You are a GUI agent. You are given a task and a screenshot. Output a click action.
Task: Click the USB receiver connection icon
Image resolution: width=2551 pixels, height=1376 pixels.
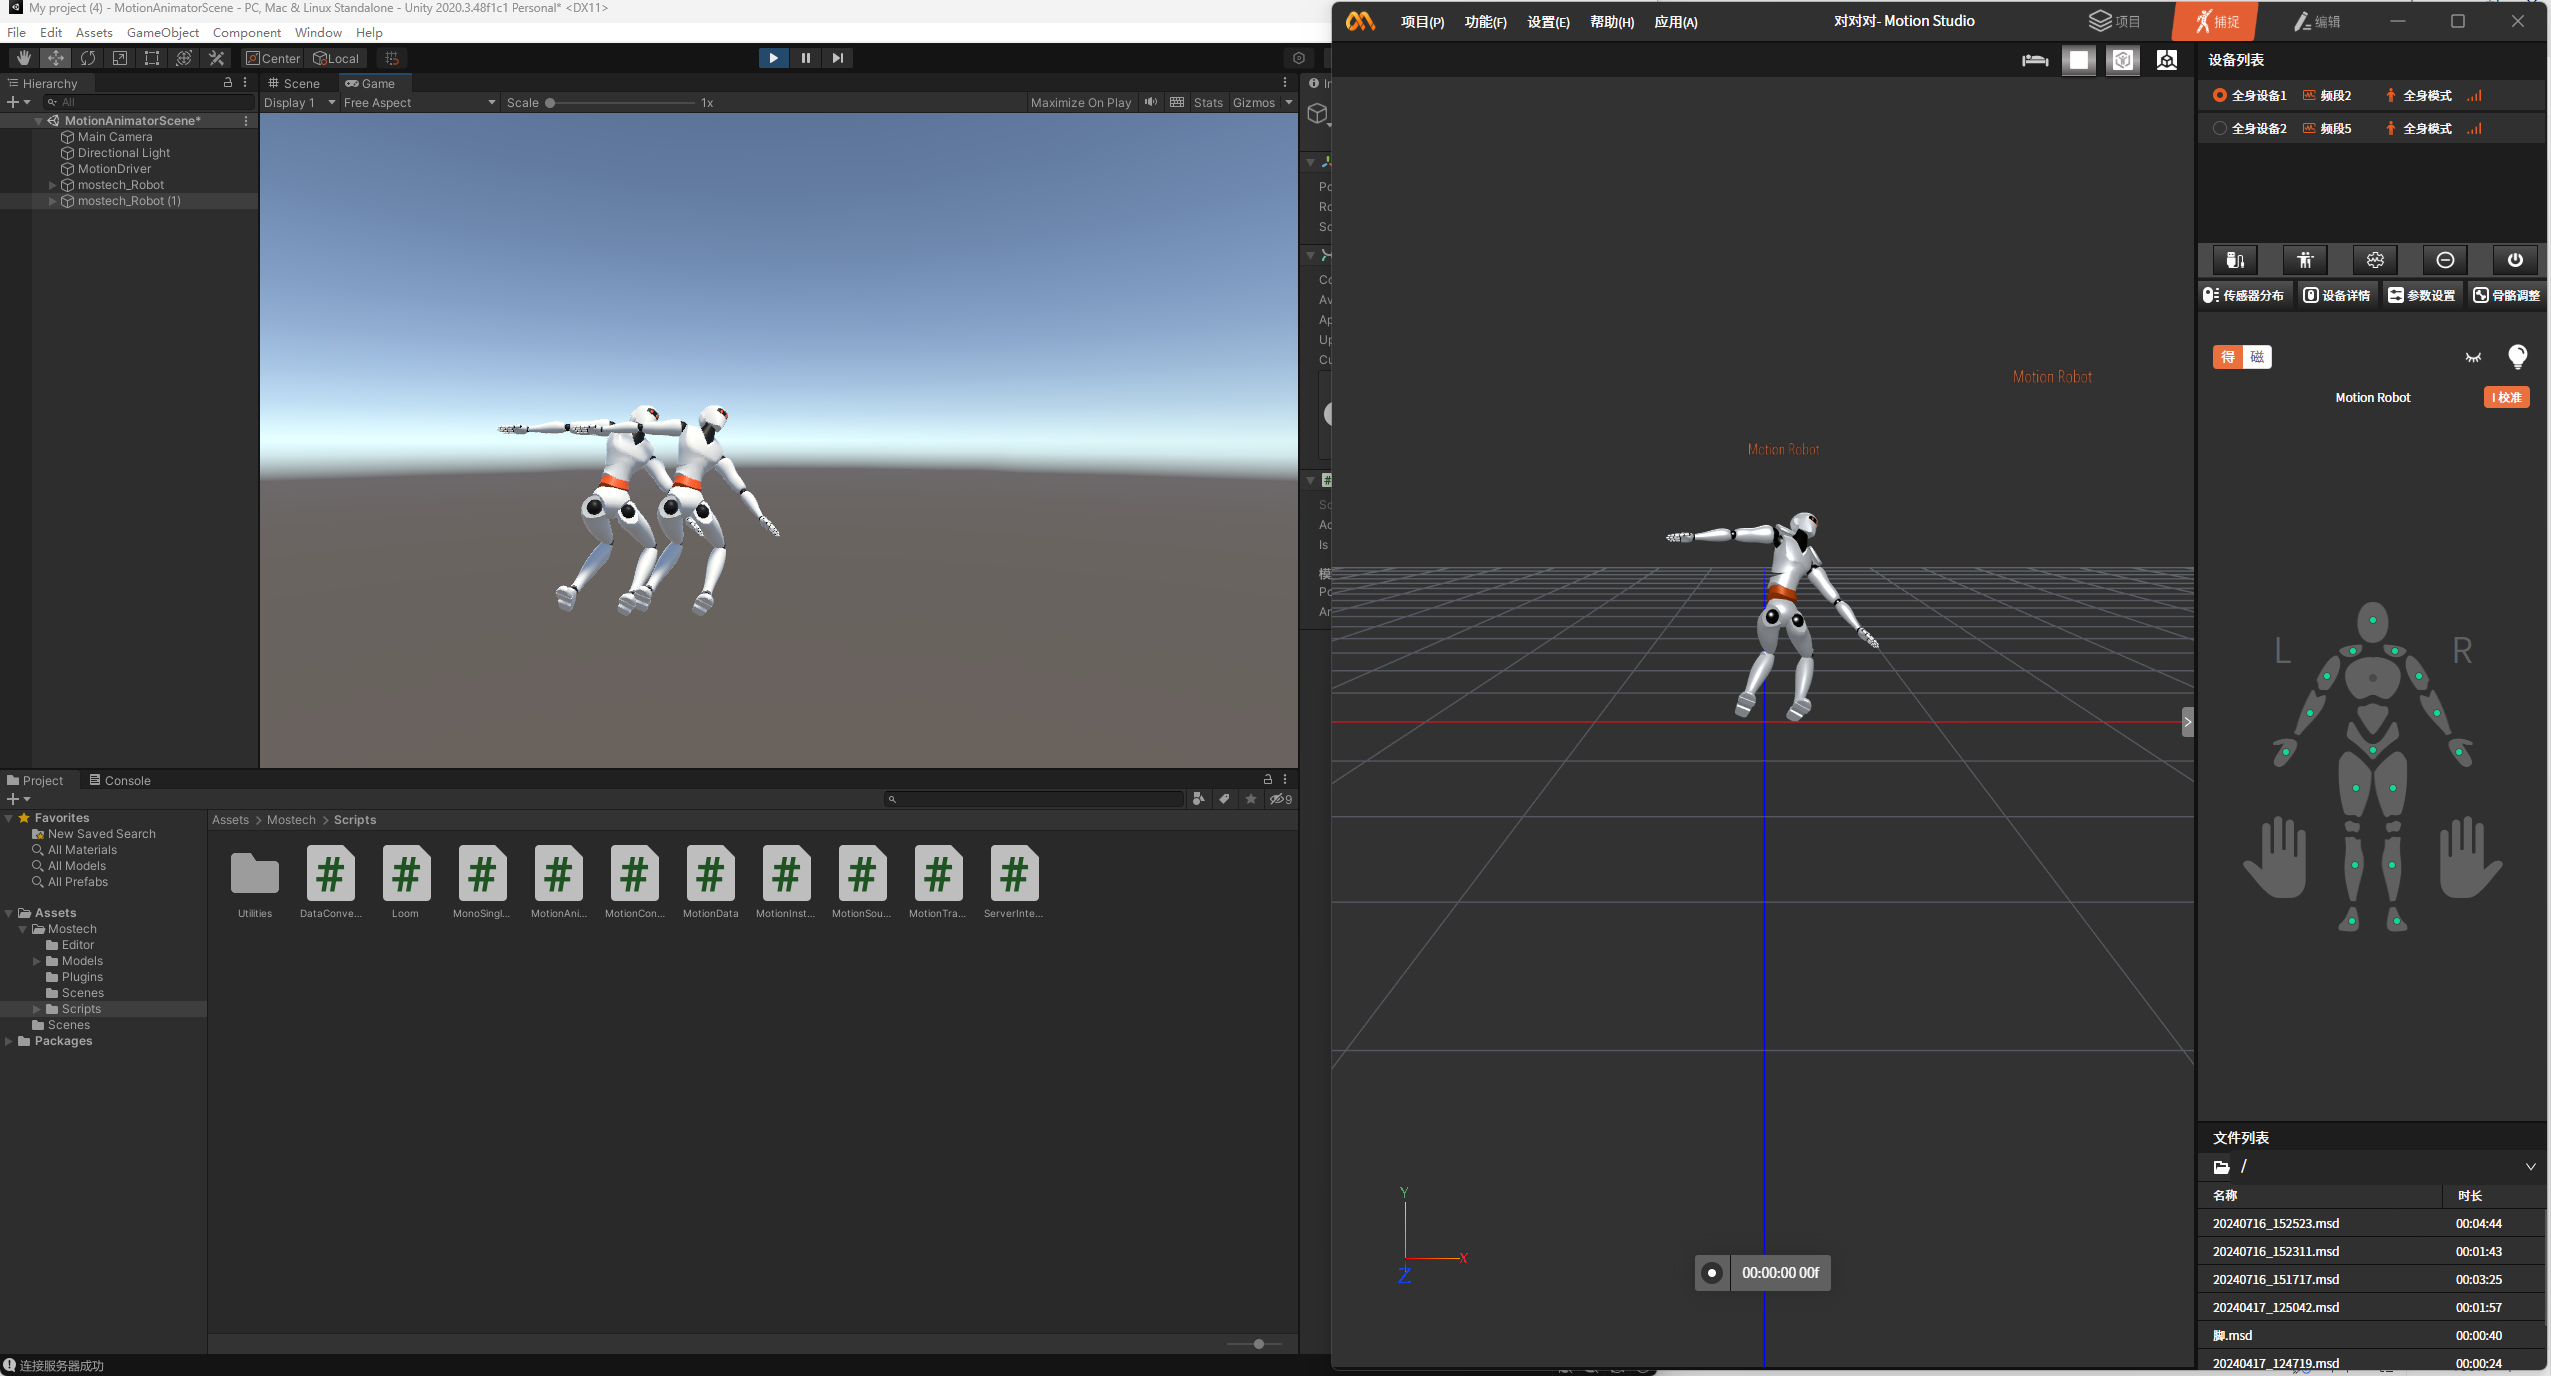[2235, 260]
